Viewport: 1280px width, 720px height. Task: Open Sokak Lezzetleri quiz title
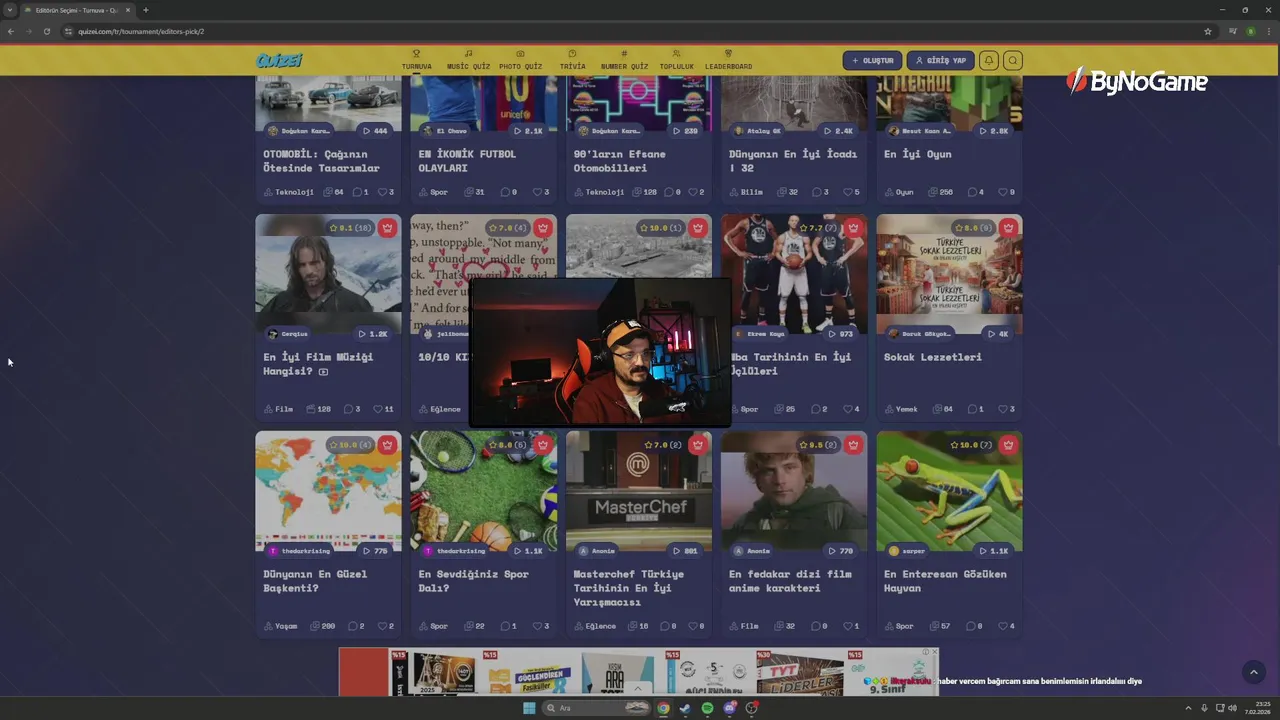coord(932,357)
